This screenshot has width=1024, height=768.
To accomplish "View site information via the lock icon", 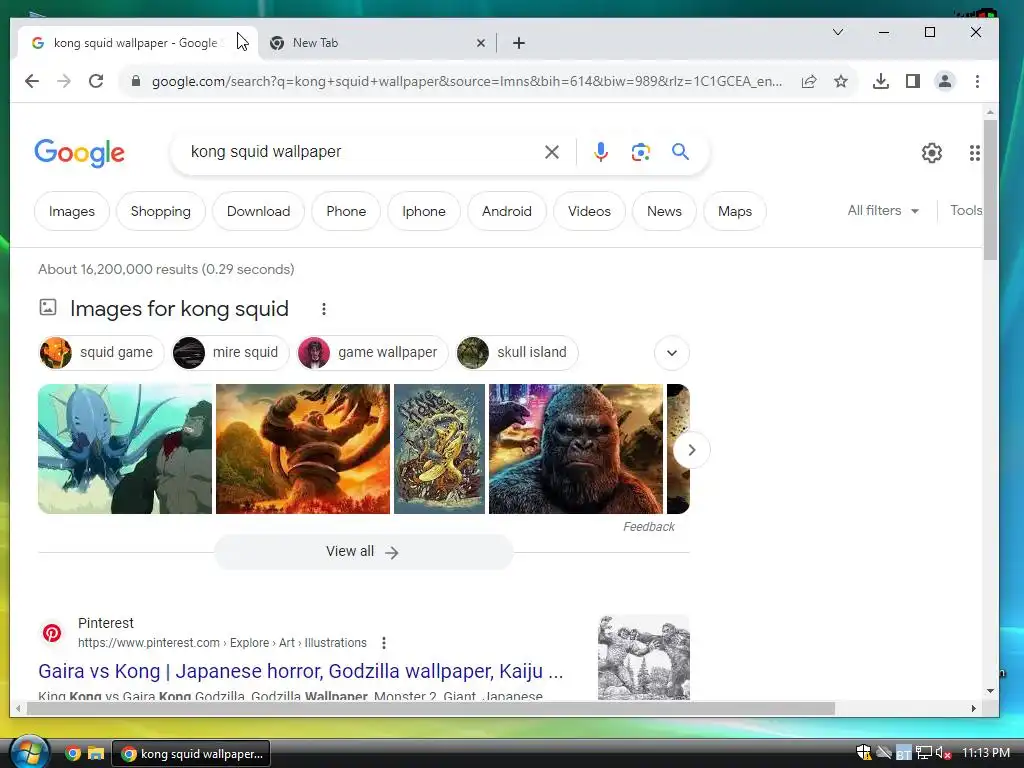I will 135,81.
